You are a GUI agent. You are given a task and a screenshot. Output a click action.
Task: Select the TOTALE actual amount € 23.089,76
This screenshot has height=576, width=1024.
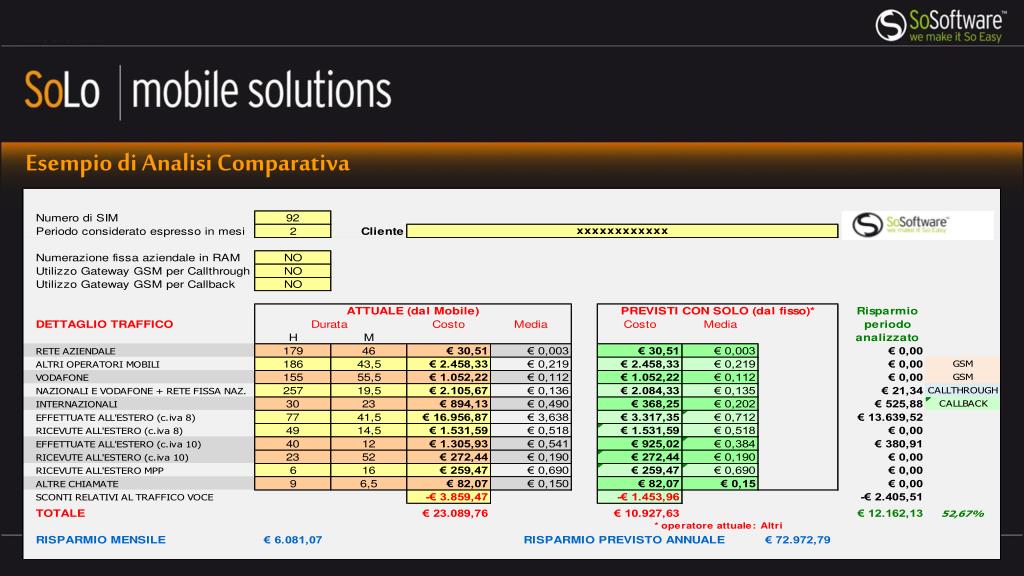455,513
